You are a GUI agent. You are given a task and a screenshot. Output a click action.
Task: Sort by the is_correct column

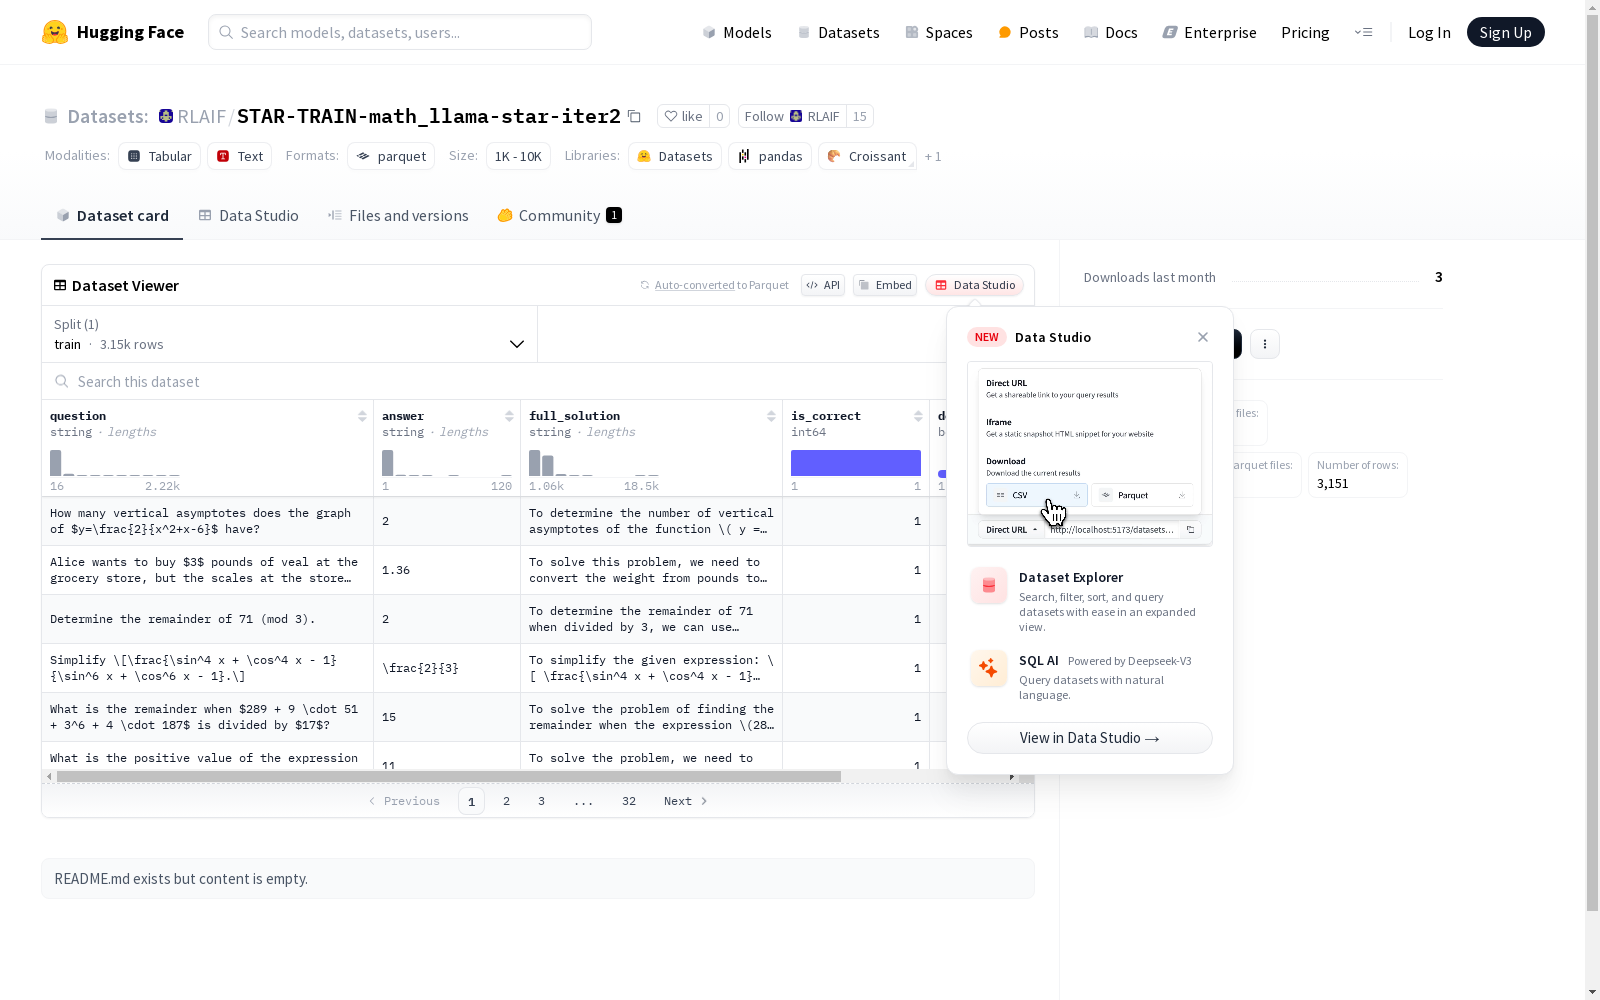[918, 416]
